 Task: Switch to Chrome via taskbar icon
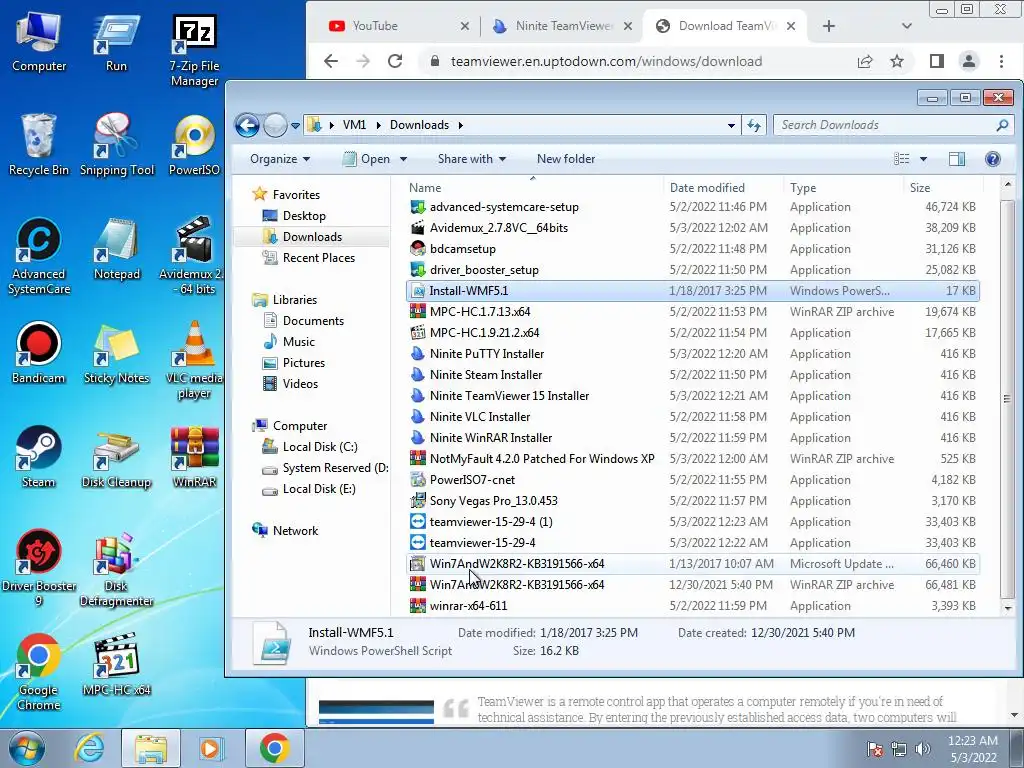click(x=274, y=748)
